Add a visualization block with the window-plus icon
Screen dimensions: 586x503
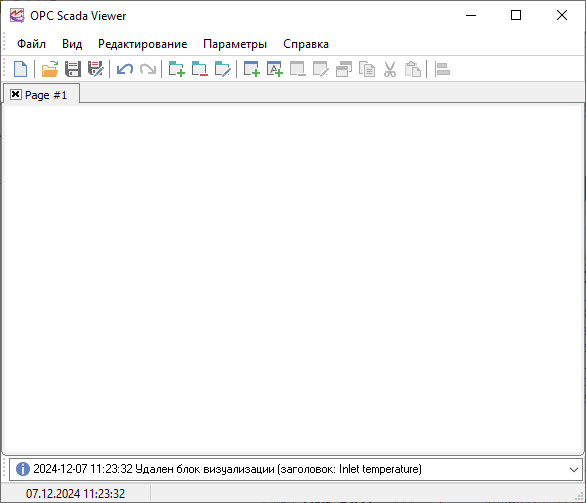[252, 69]
